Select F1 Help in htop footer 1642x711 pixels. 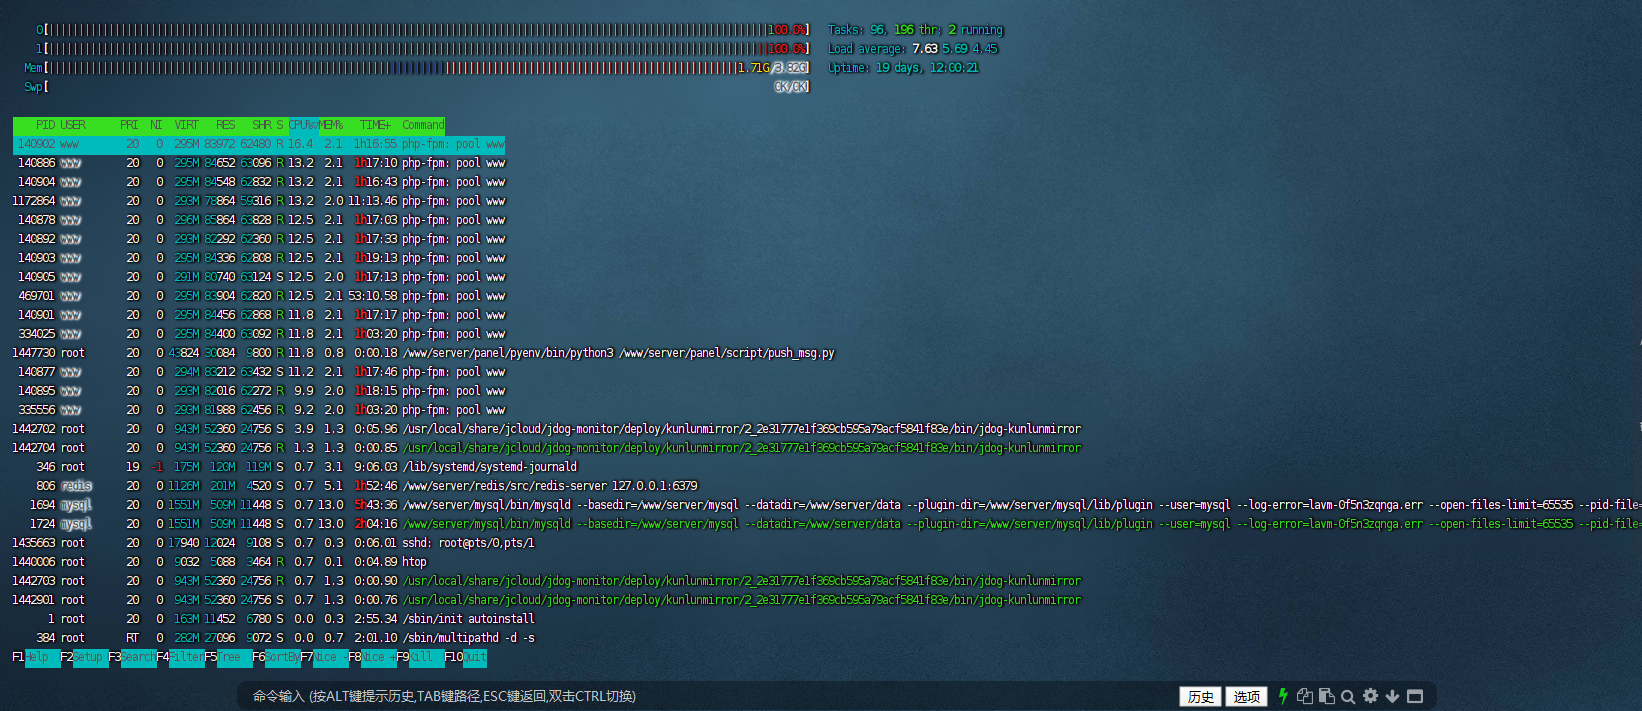[x=36, y=657]
